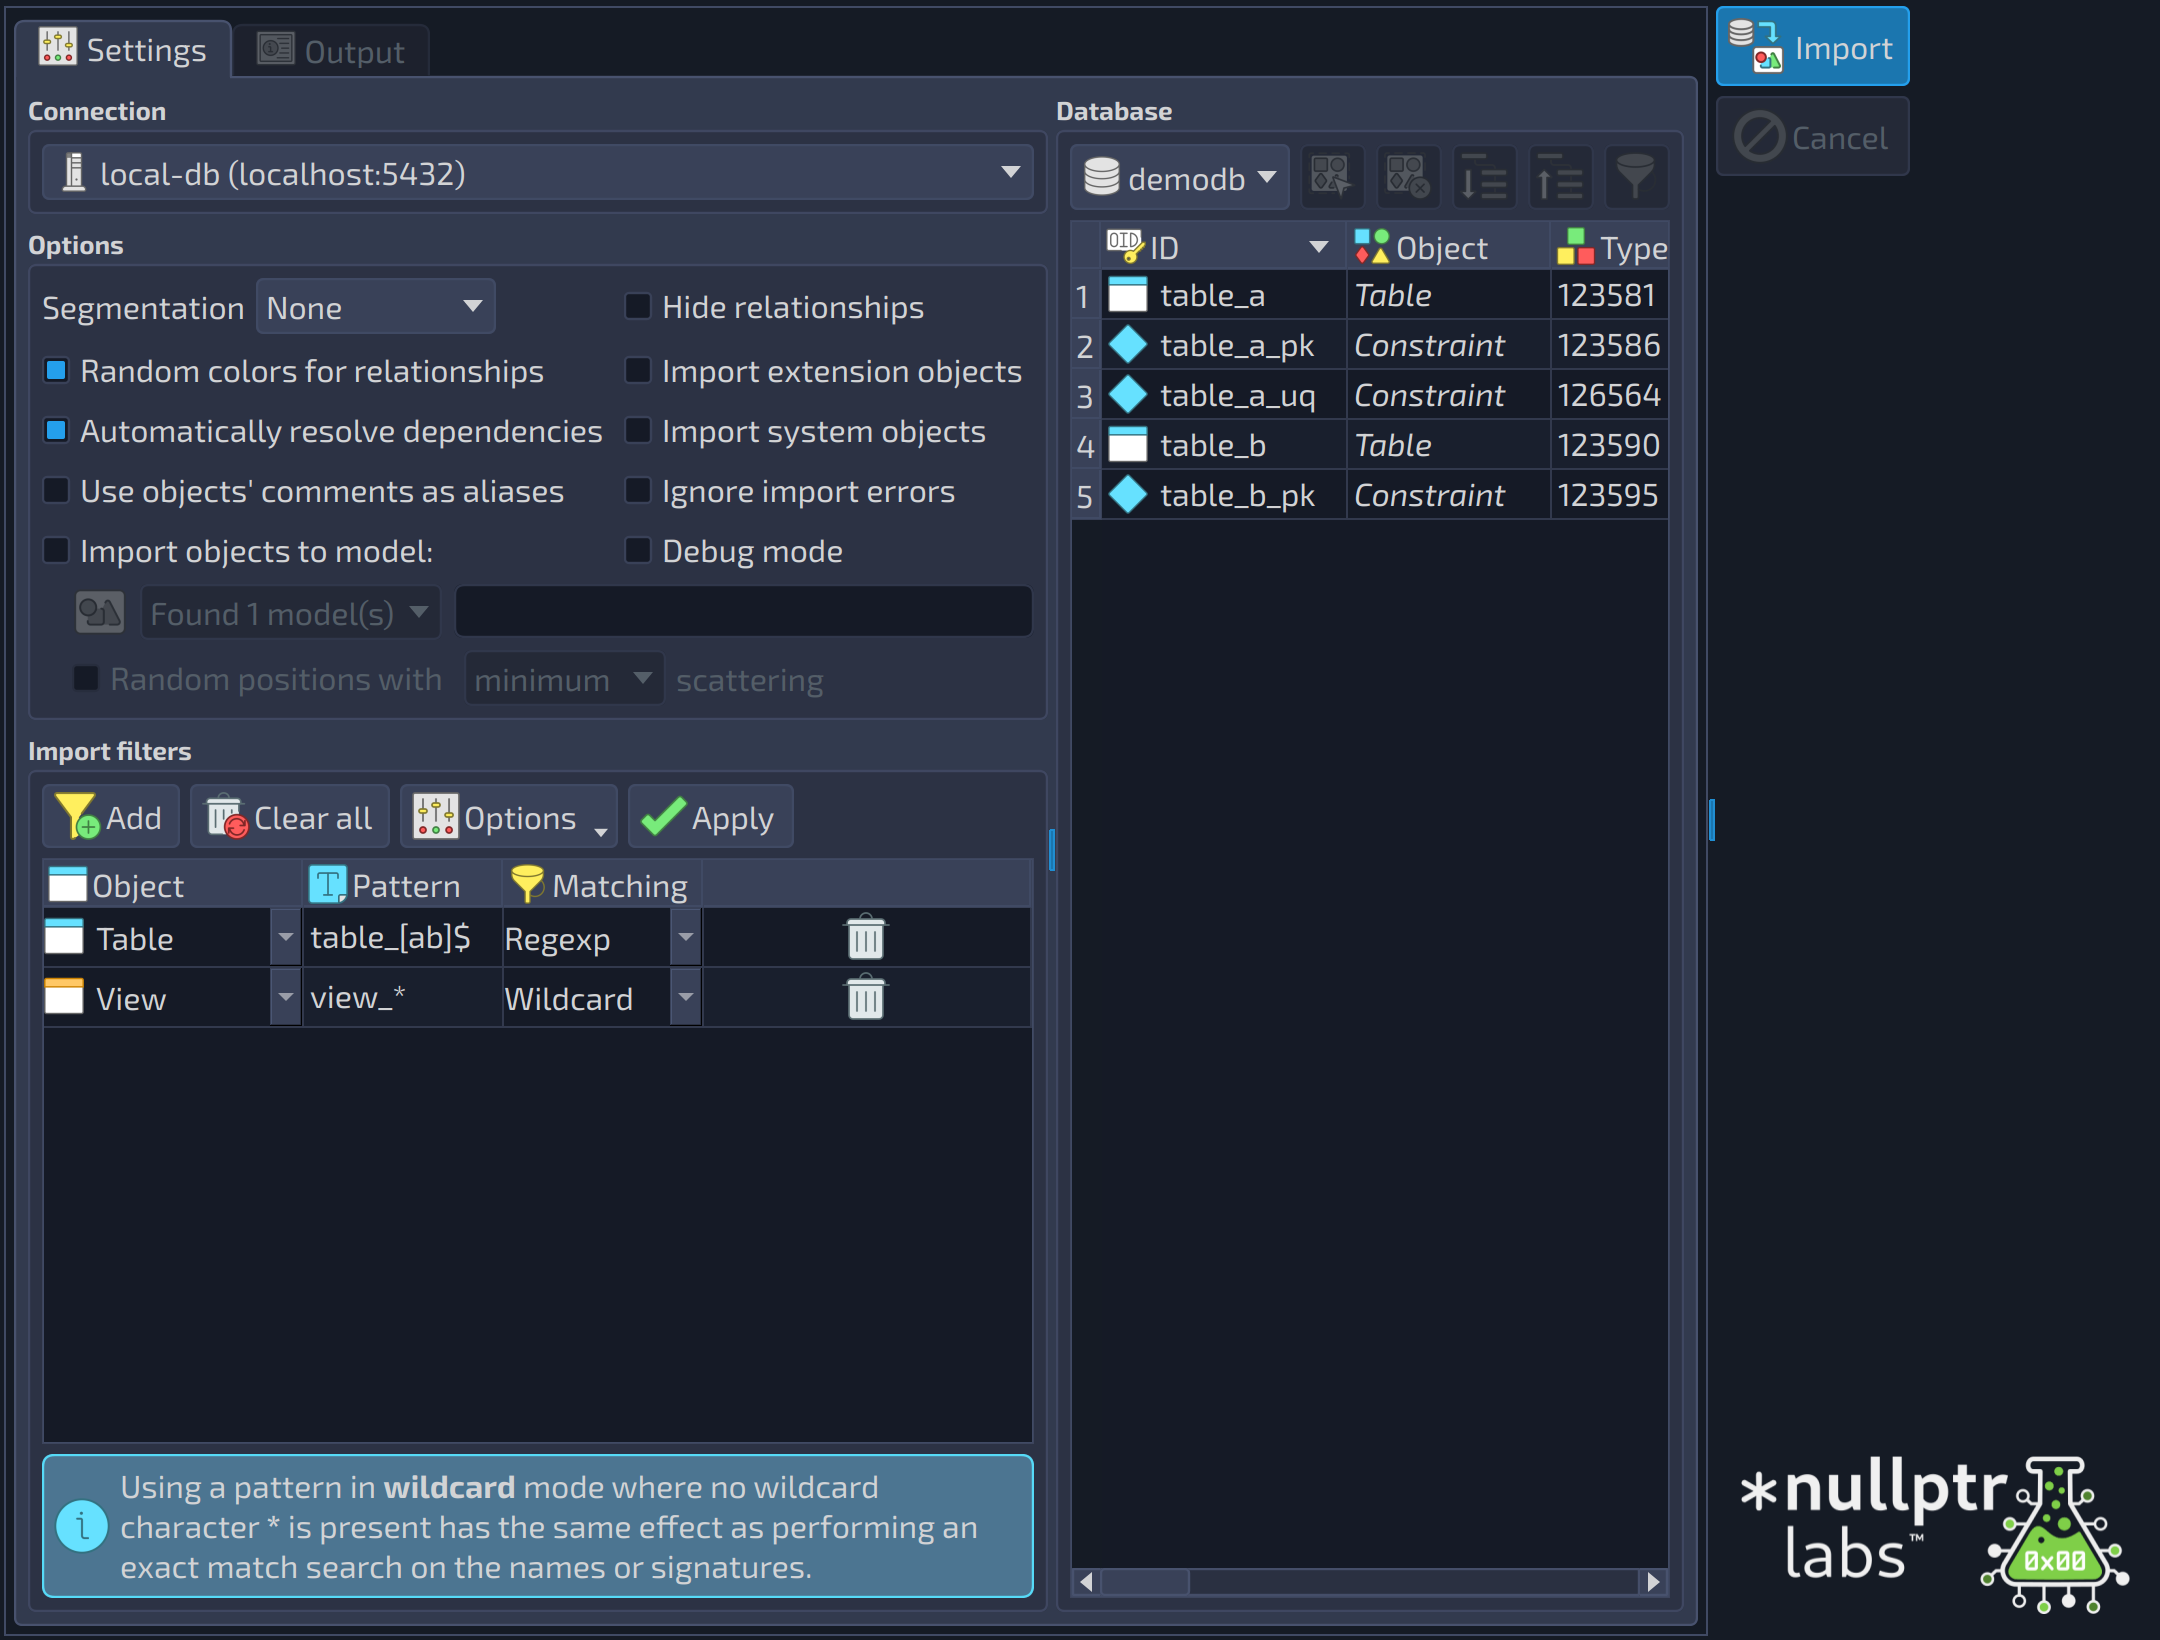Sort by the ID column header

pos(1224,247)
